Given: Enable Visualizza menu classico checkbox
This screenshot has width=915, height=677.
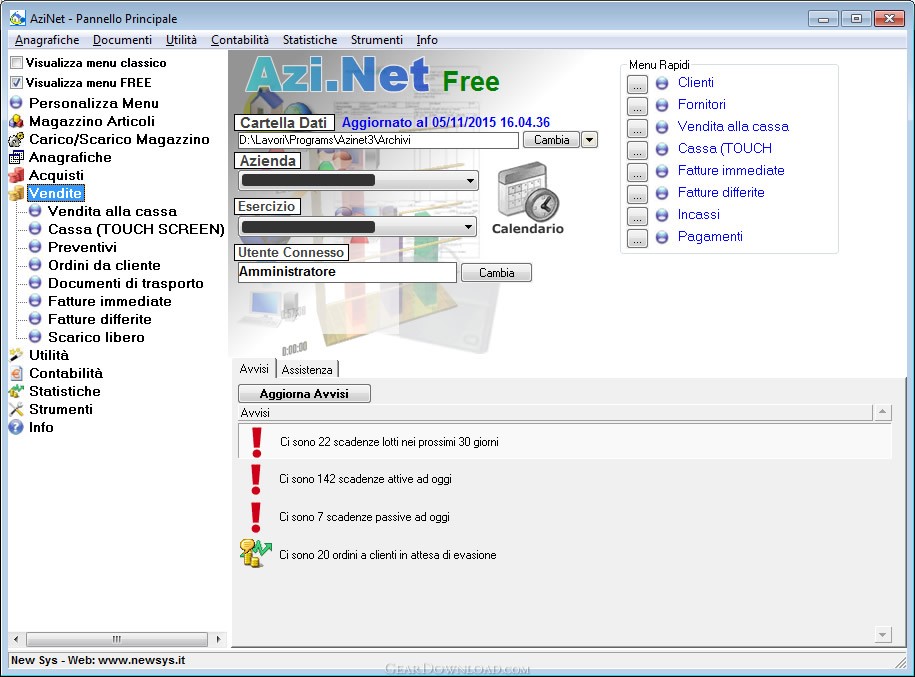Looking at the screenshot, I should [x=17, y=63].
